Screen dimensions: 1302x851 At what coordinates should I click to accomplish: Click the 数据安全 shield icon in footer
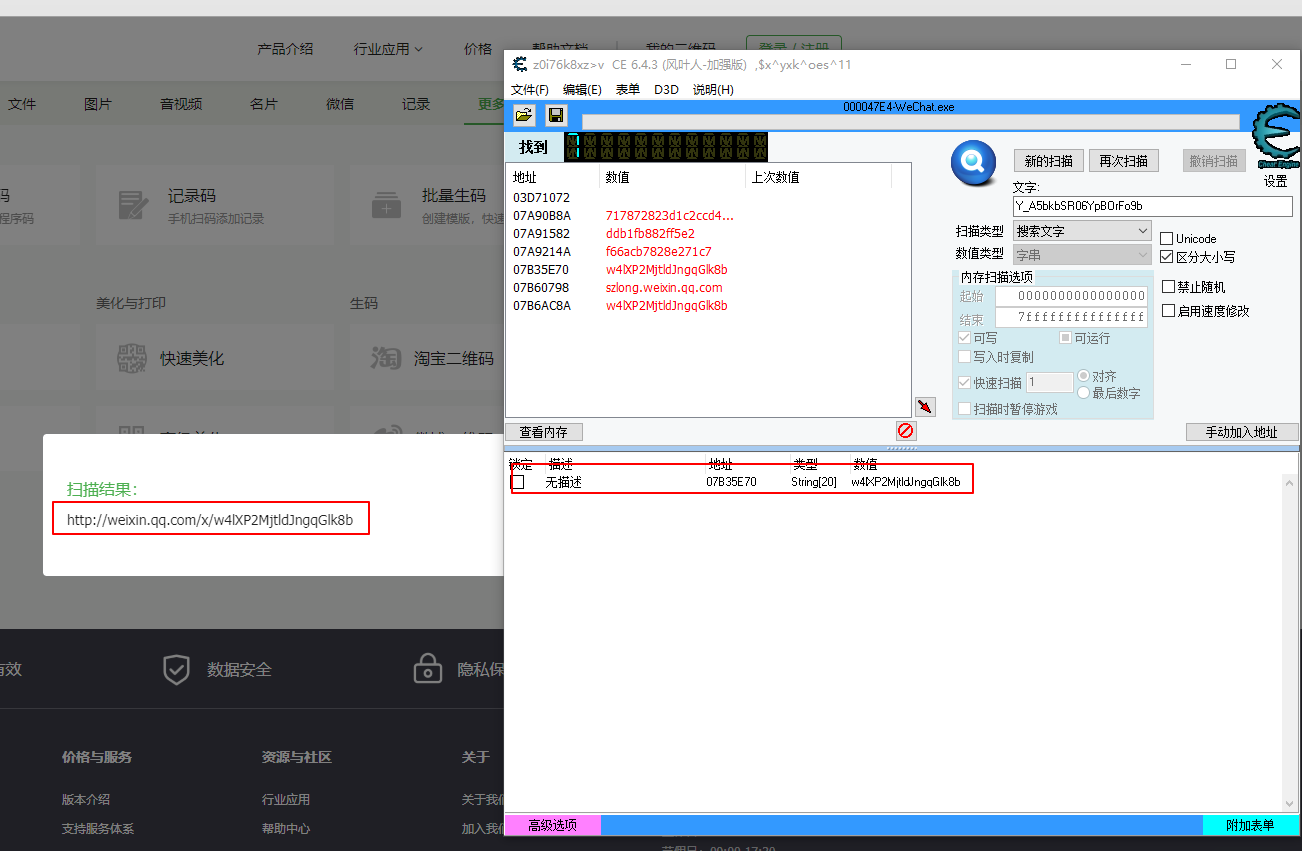[176, 669]
